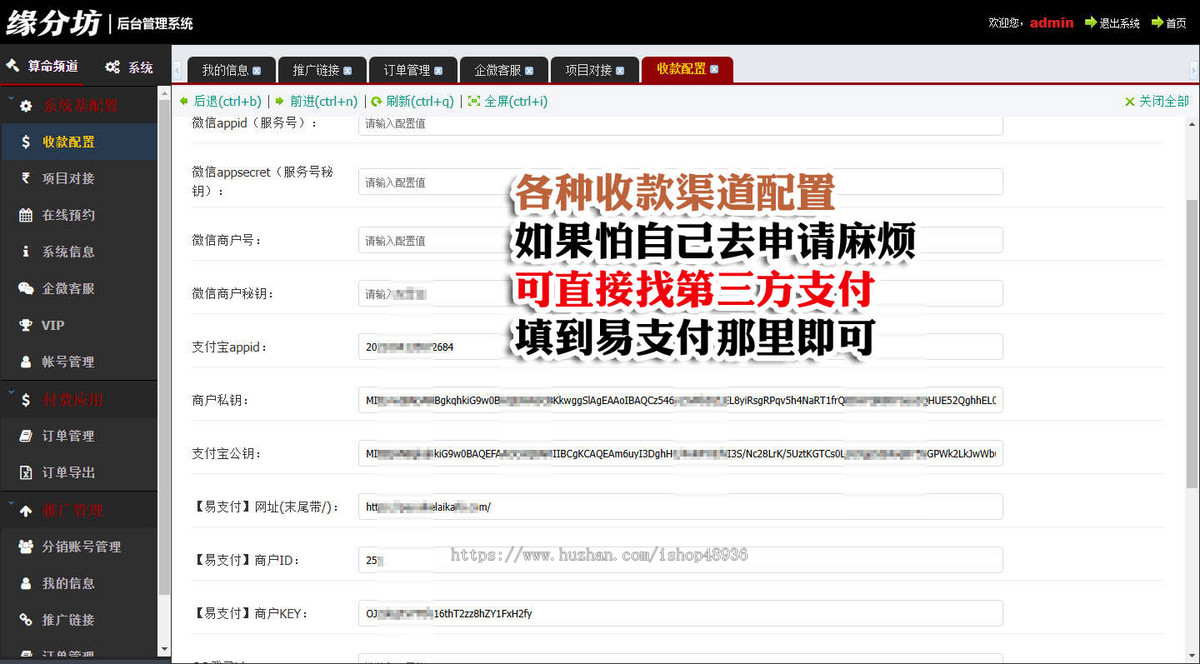The height and width of the screenshot is (664, 1200).
Task: Click the 【易支付】网址 input field
Action: 680,507
